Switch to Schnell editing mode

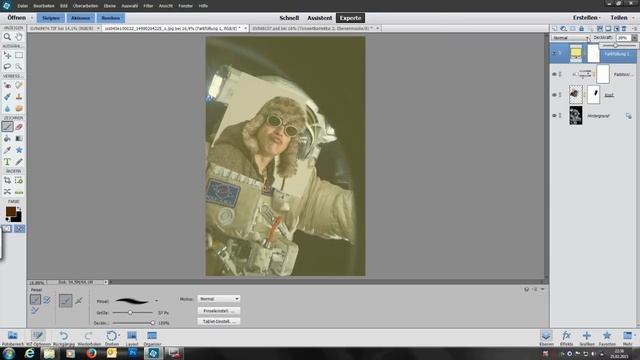[289, 18]
